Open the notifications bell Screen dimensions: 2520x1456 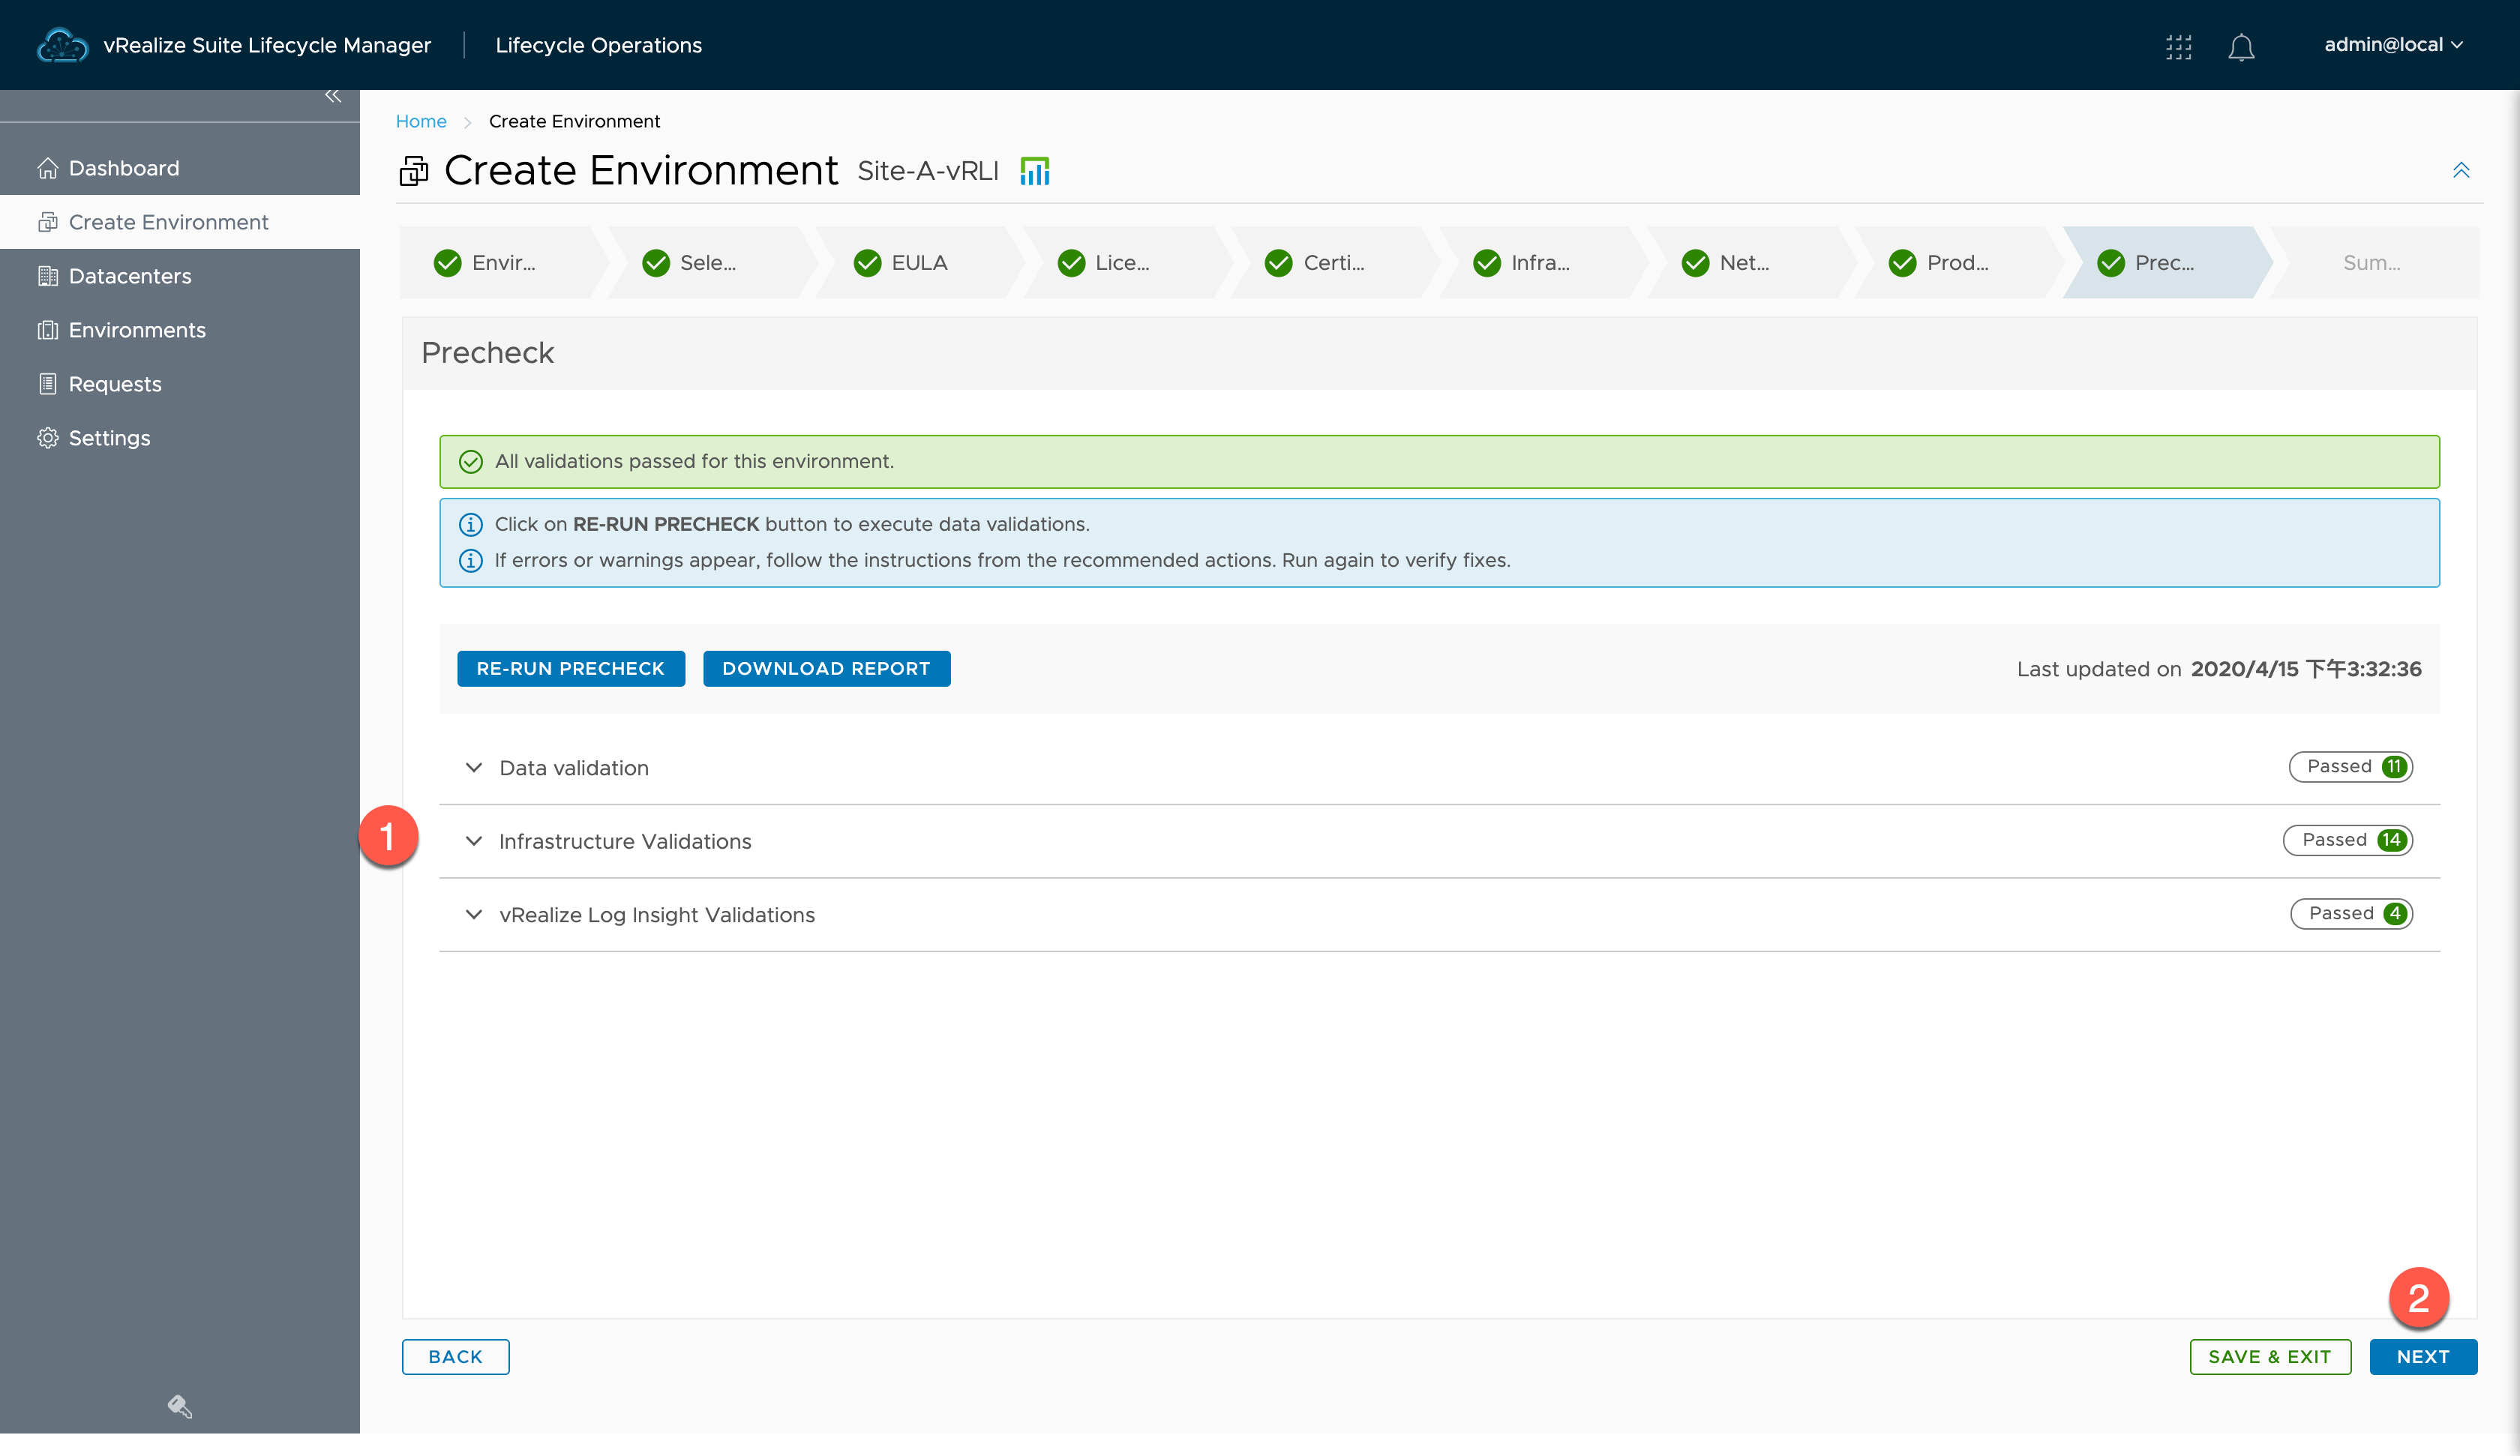(2241, 47)
